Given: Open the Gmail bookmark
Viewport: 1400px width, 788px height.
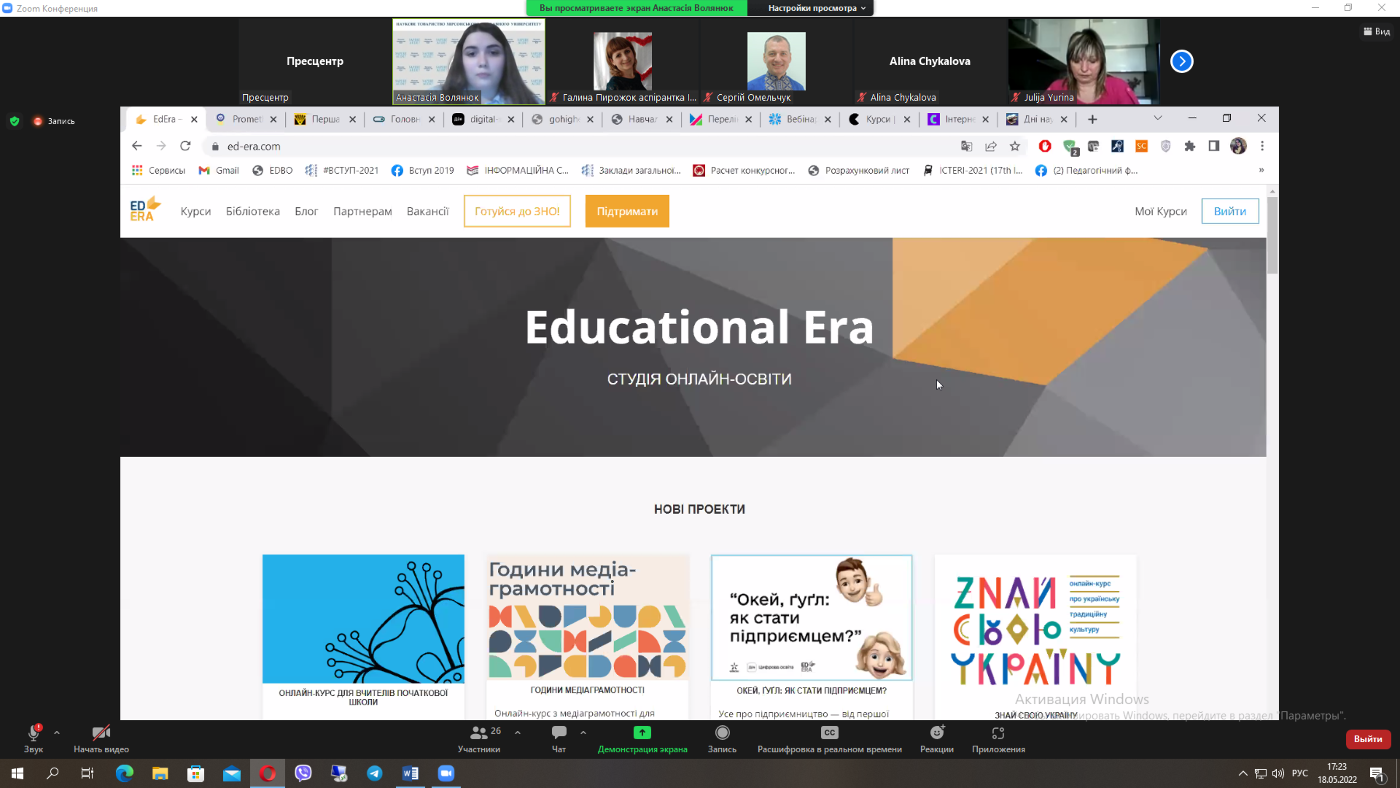Looking at the screenshot, I should 218,170.
